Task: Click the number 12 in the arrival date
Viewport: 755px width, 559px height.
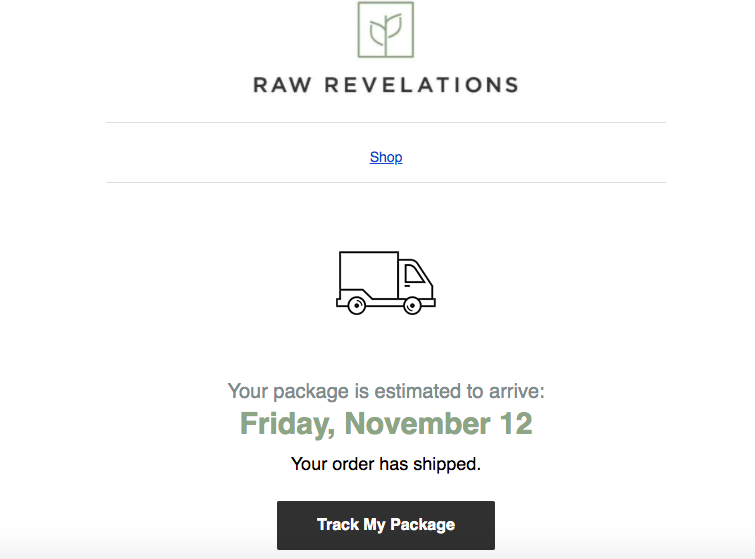Action: point(514,423)
